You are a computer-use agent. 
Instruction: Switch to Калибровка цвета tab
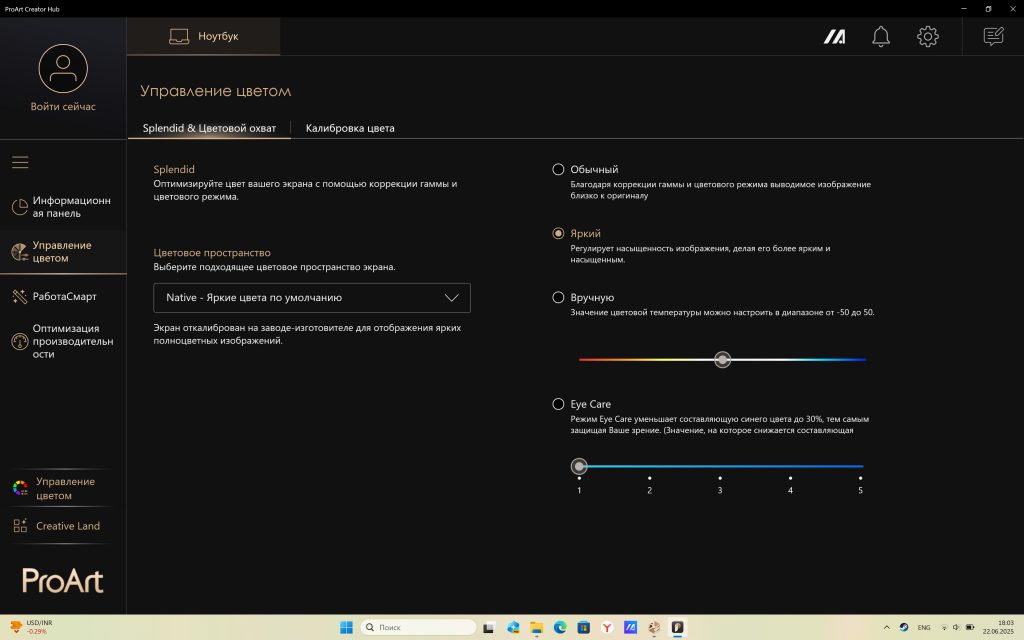[x=350, y=128]
